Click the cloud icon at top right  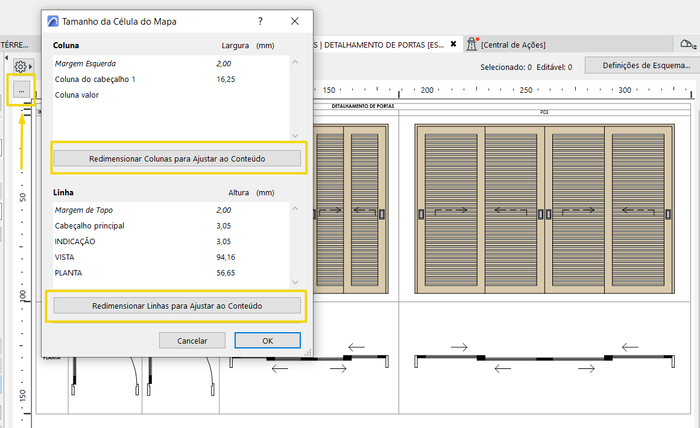[687, 45]
